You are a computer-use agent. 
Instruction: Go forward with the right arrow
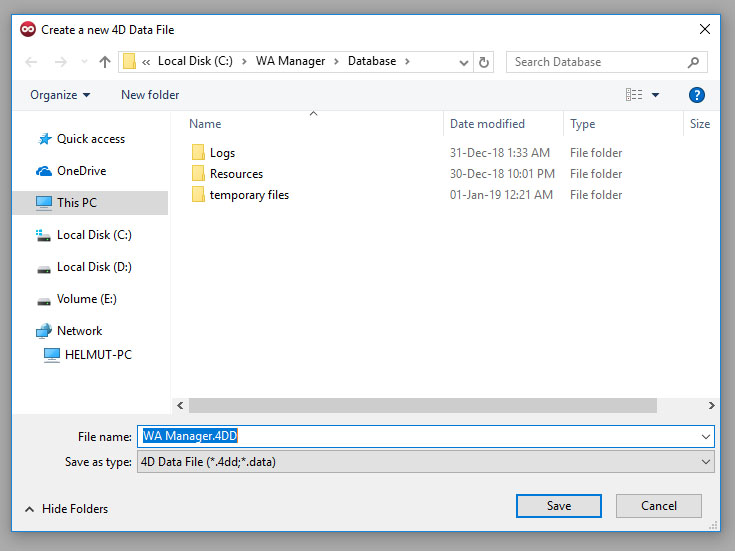60,62
